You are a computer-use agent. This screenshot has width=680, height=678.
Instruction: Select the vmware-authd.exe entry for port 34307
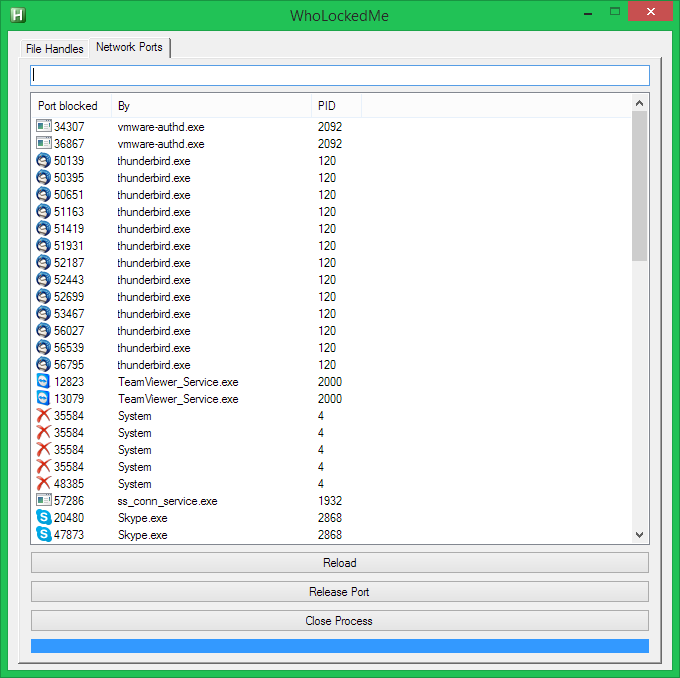160,127
